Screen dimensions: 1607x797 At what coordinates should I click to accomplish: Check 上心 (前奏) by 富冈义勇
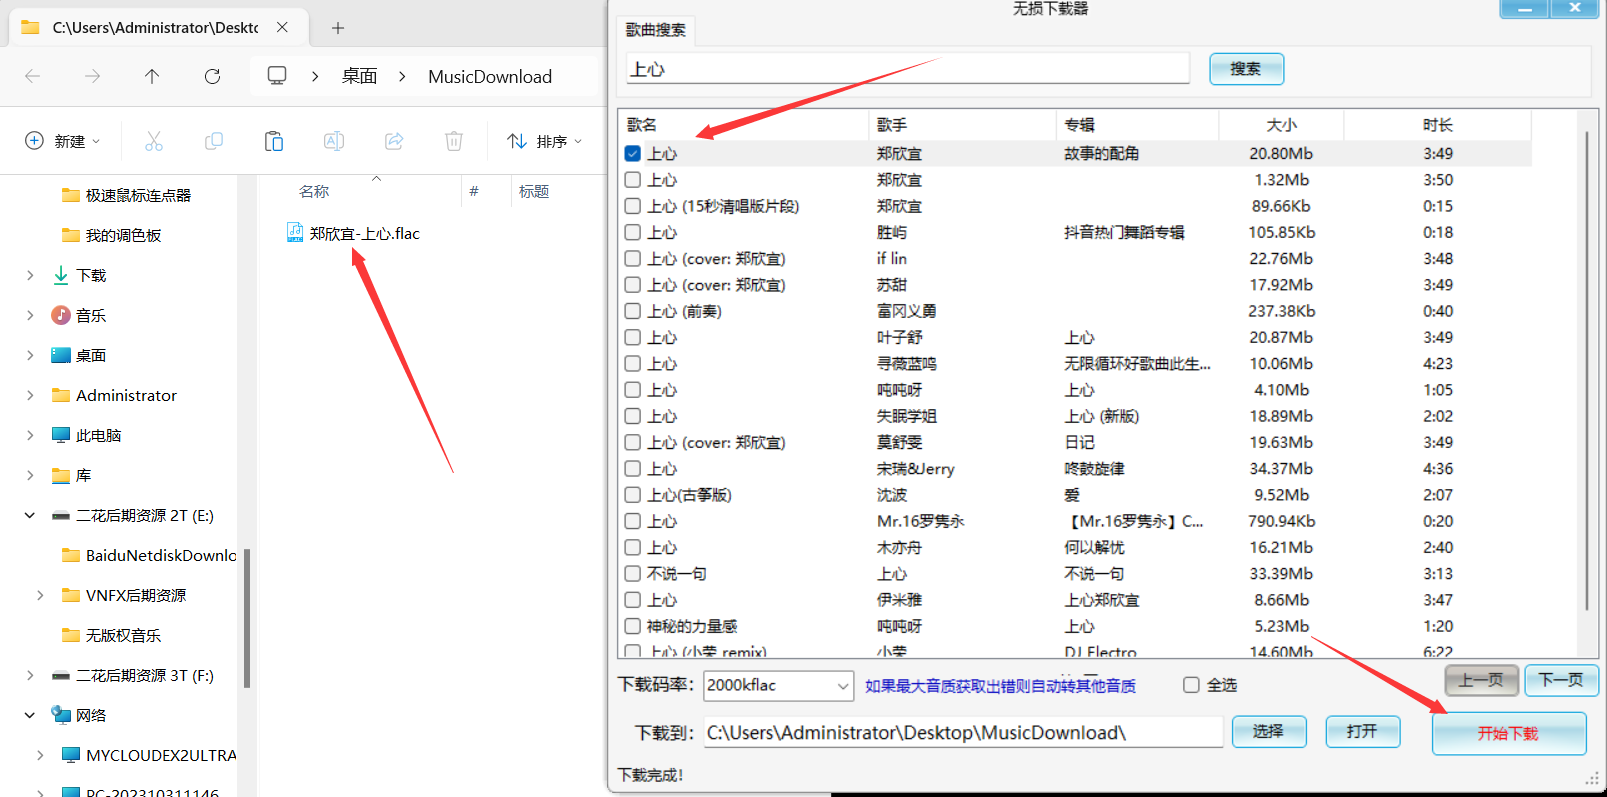[632, 311]
